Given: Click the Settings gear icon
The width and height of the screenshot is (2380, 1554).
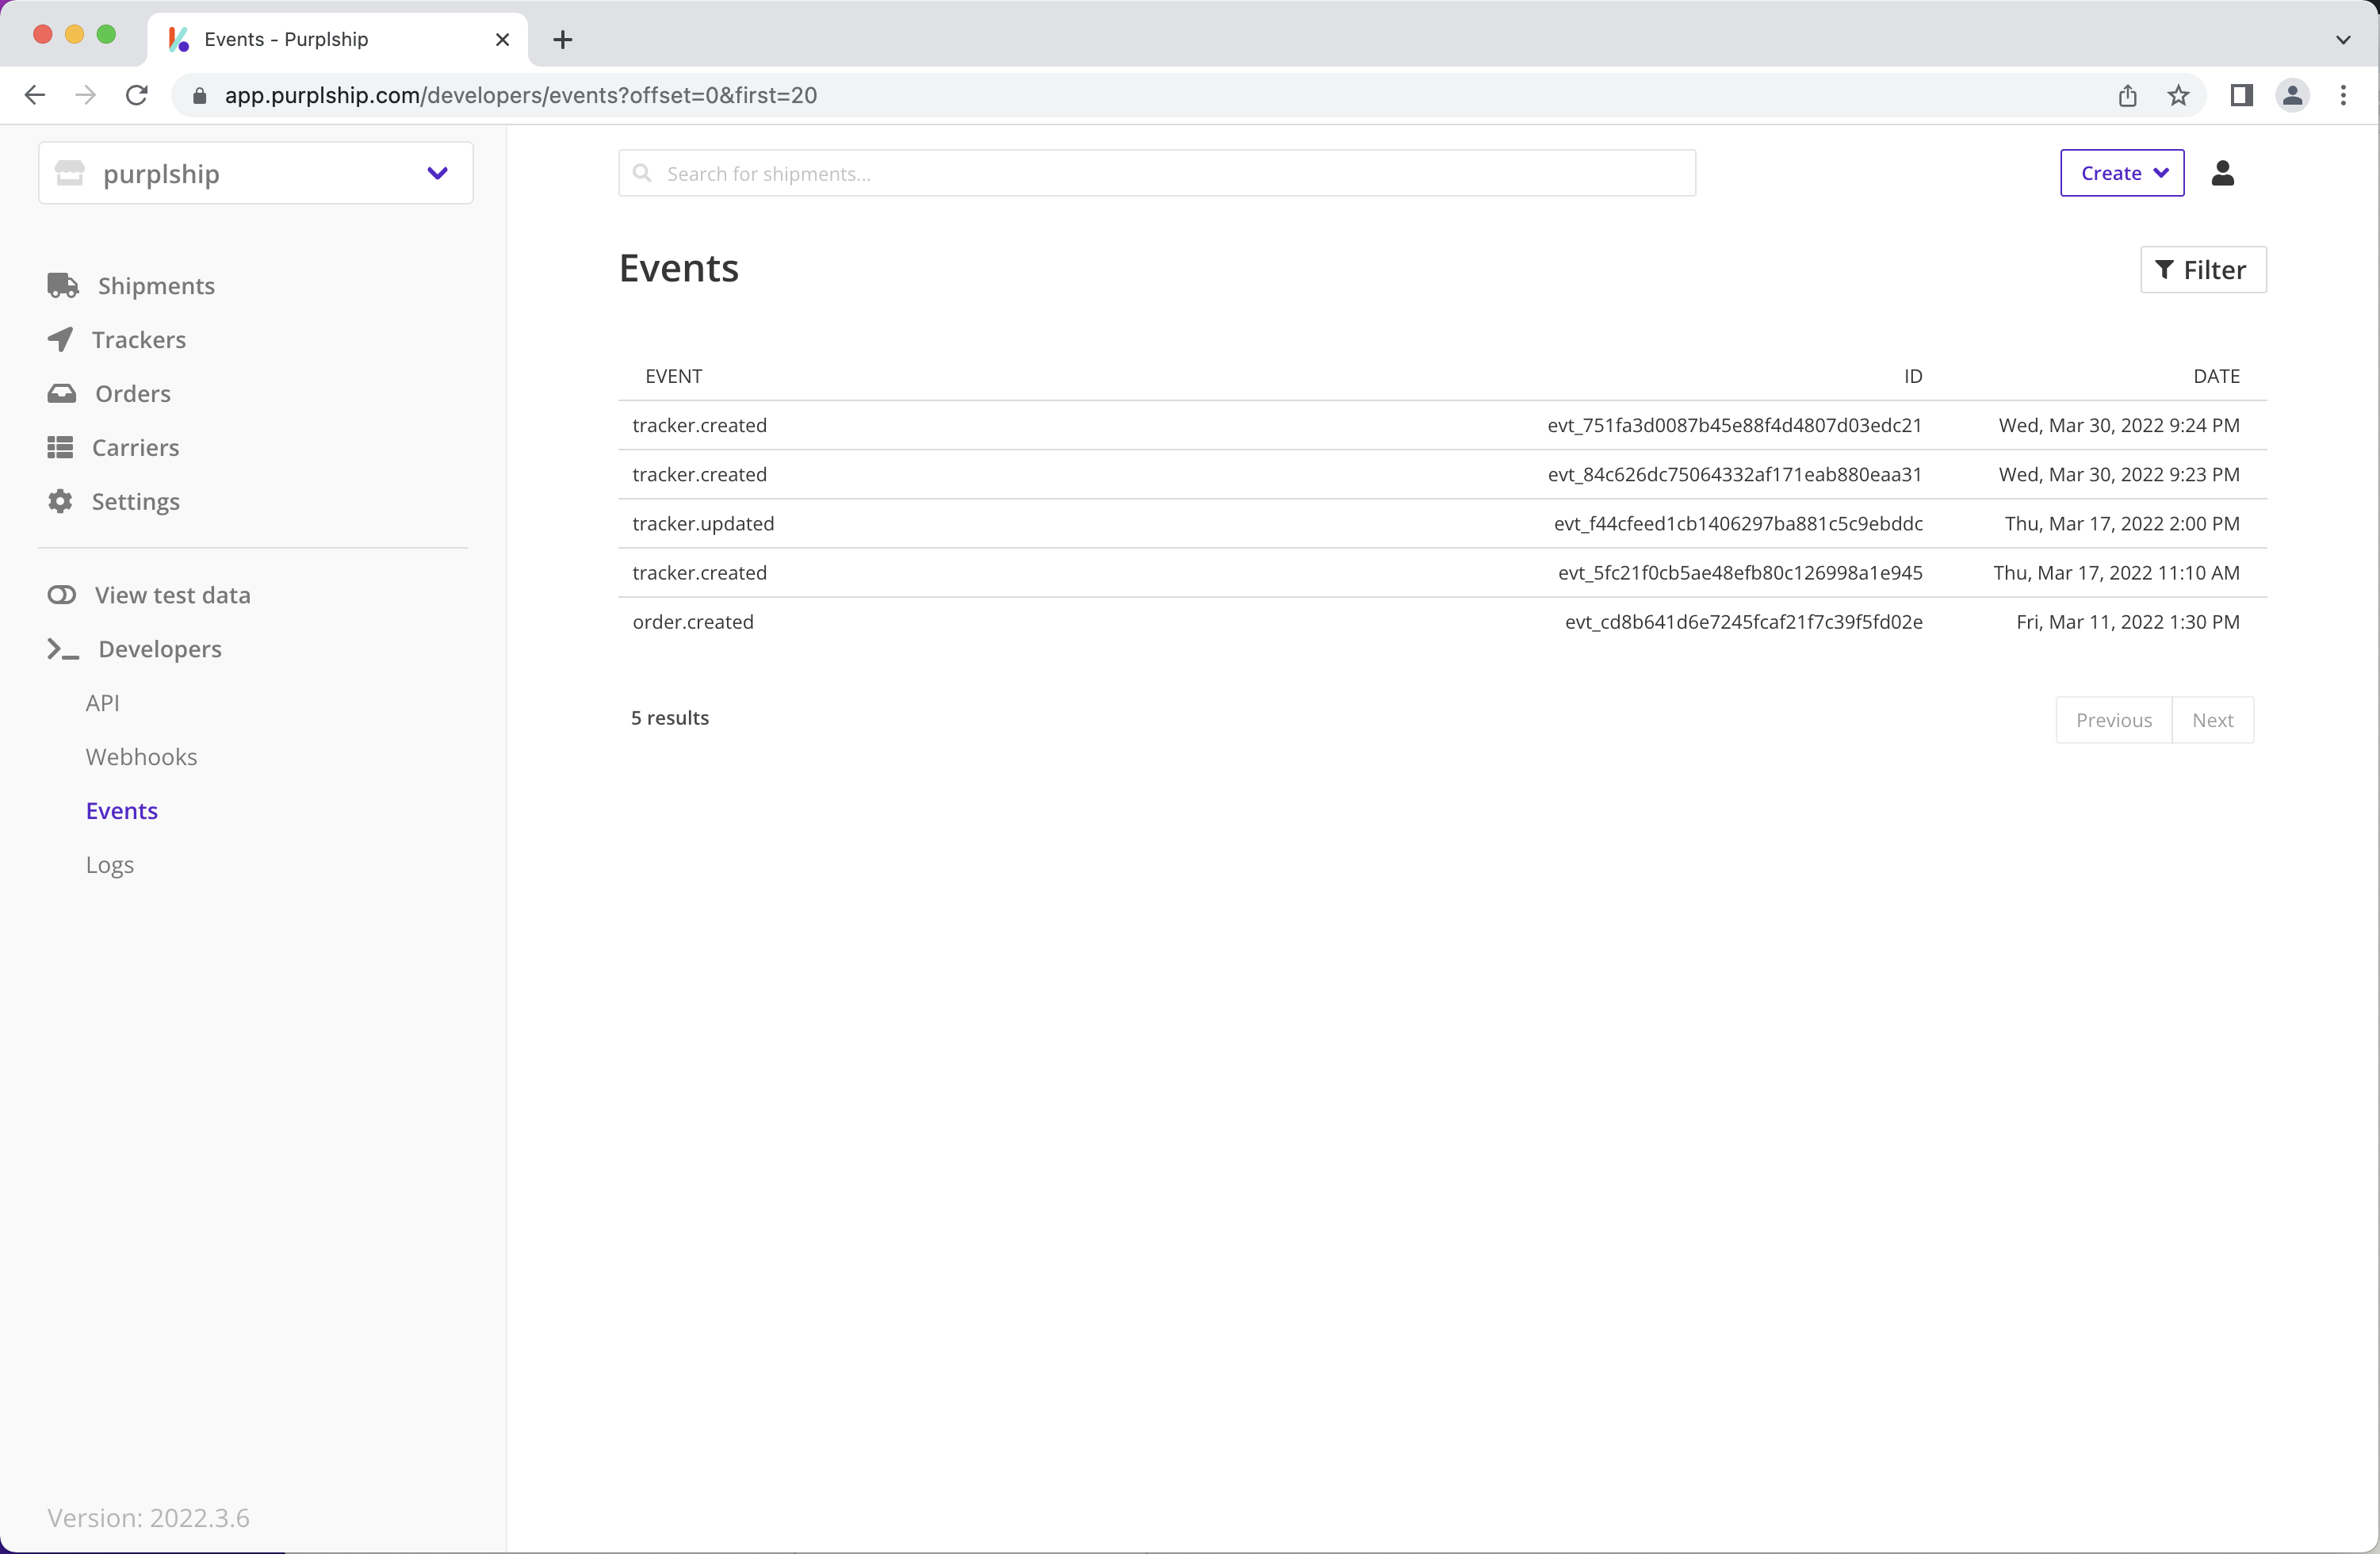Looking at the screenshot, I should click(x=60, y=501).
